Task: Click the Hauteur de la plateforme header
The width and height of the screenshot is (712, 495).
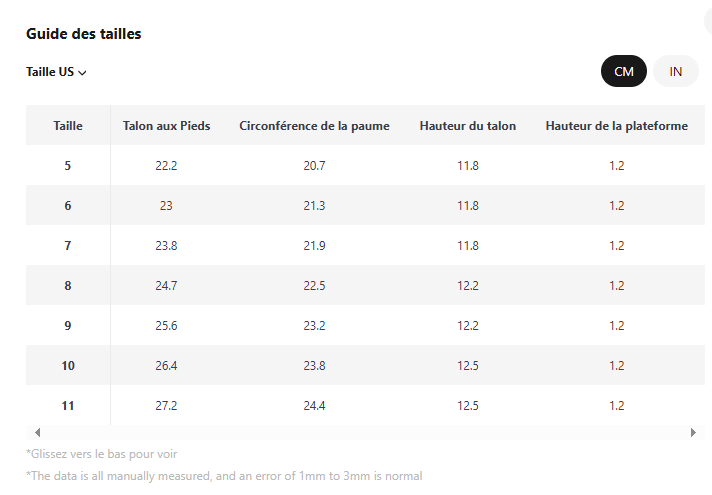Action: (x=617, y=126)
